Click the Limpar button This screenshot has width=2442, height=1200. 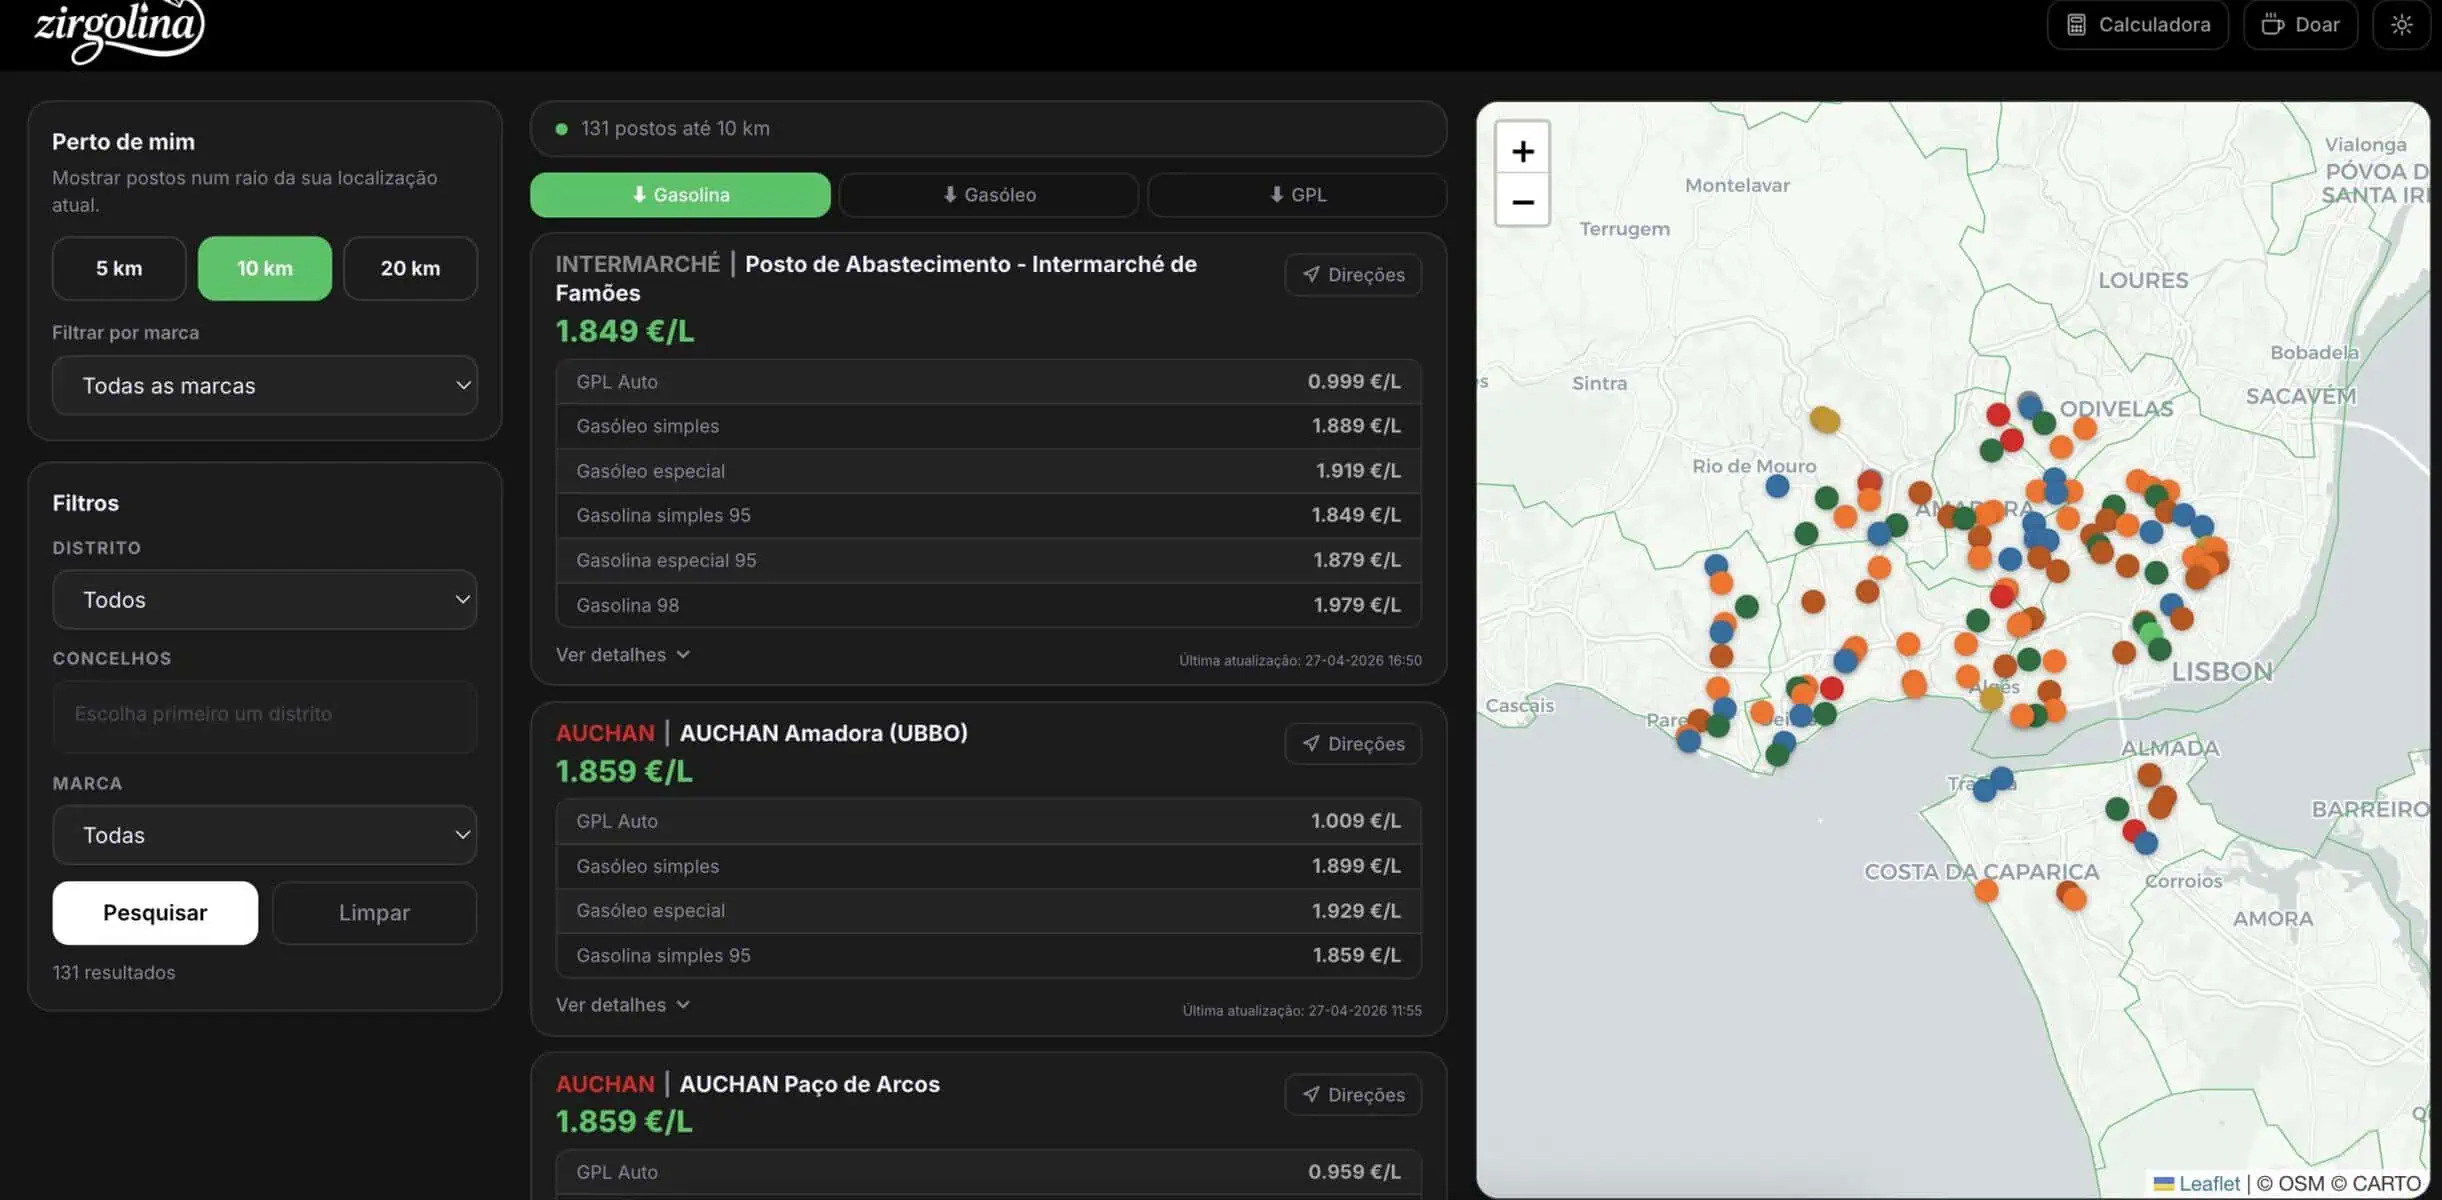374,913
